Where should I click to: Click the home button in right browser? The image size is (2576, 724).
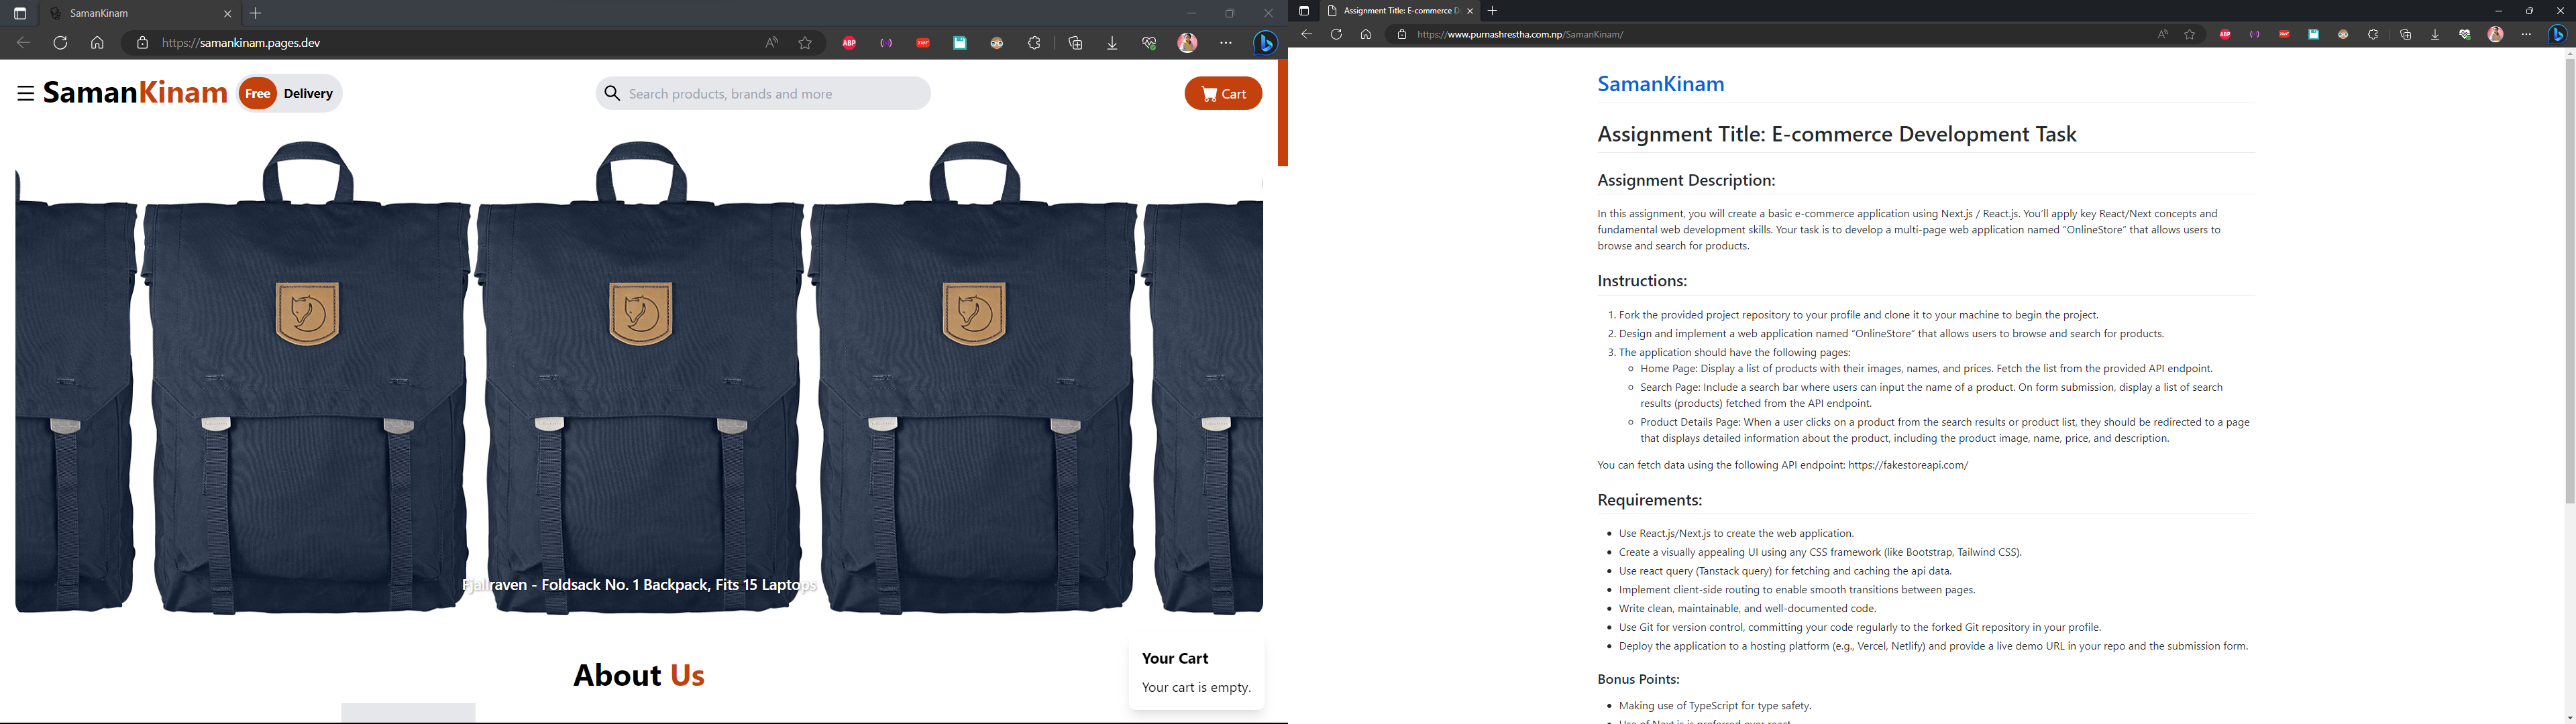pos(1365,35)
